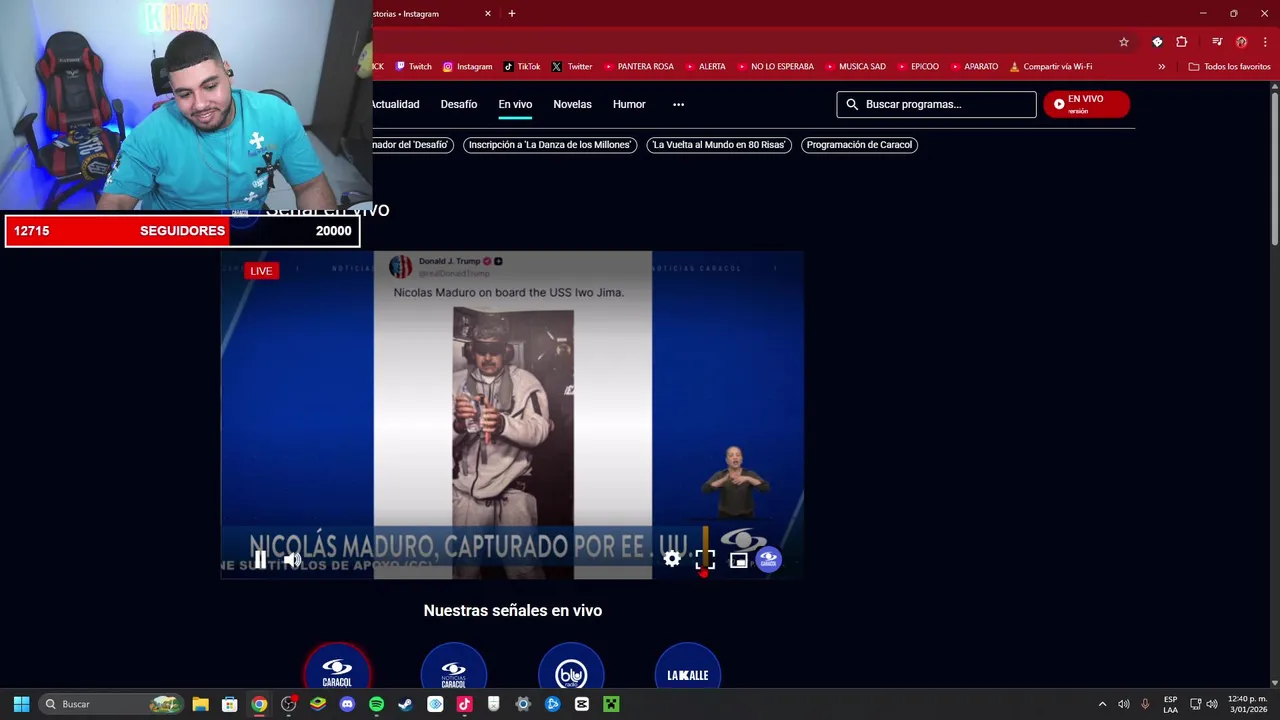This screenshot has width=1280, height=720.
Task: Open BlueStacks from the taskbar
Action: (x=318, y=704)
